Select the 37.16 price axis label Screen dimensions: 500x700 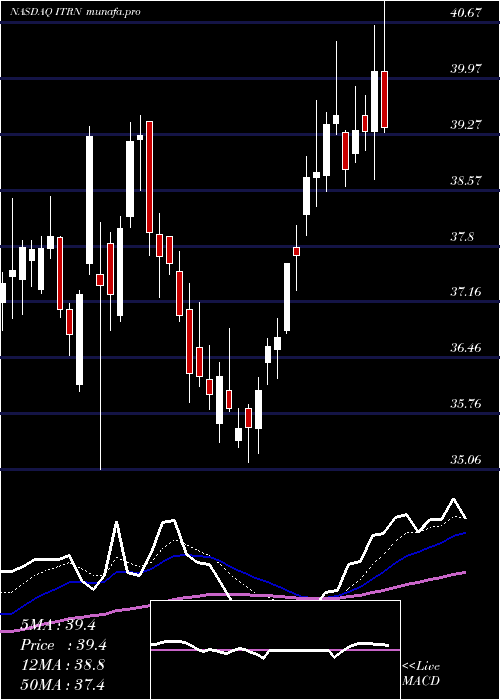(466, 292)
